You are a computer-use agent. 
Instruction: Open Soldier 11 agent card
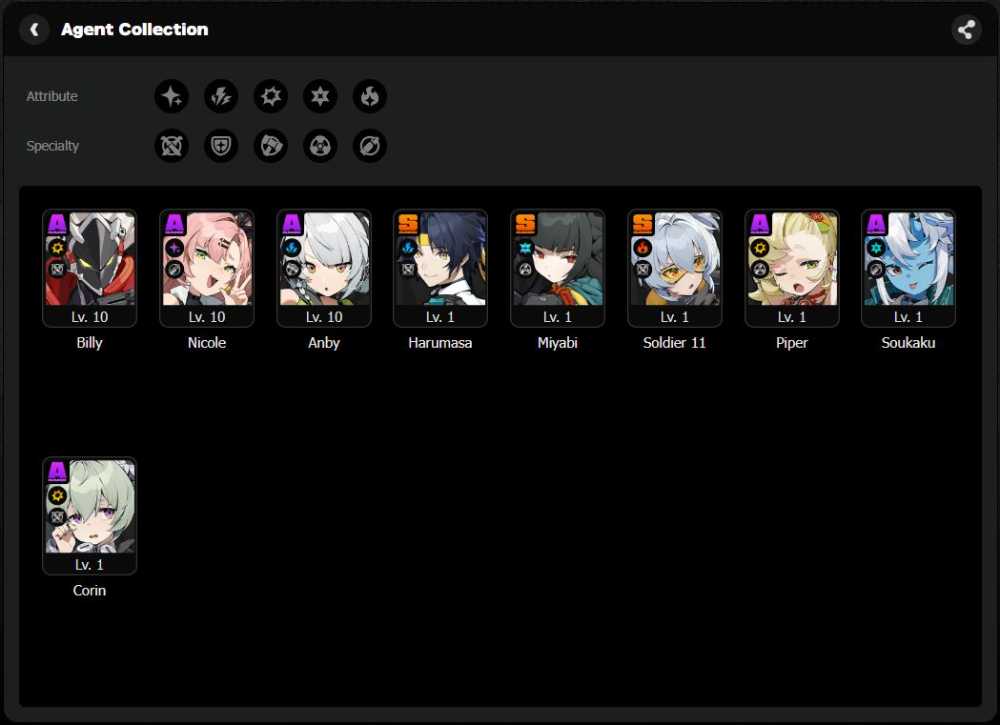tap(675, 268)
